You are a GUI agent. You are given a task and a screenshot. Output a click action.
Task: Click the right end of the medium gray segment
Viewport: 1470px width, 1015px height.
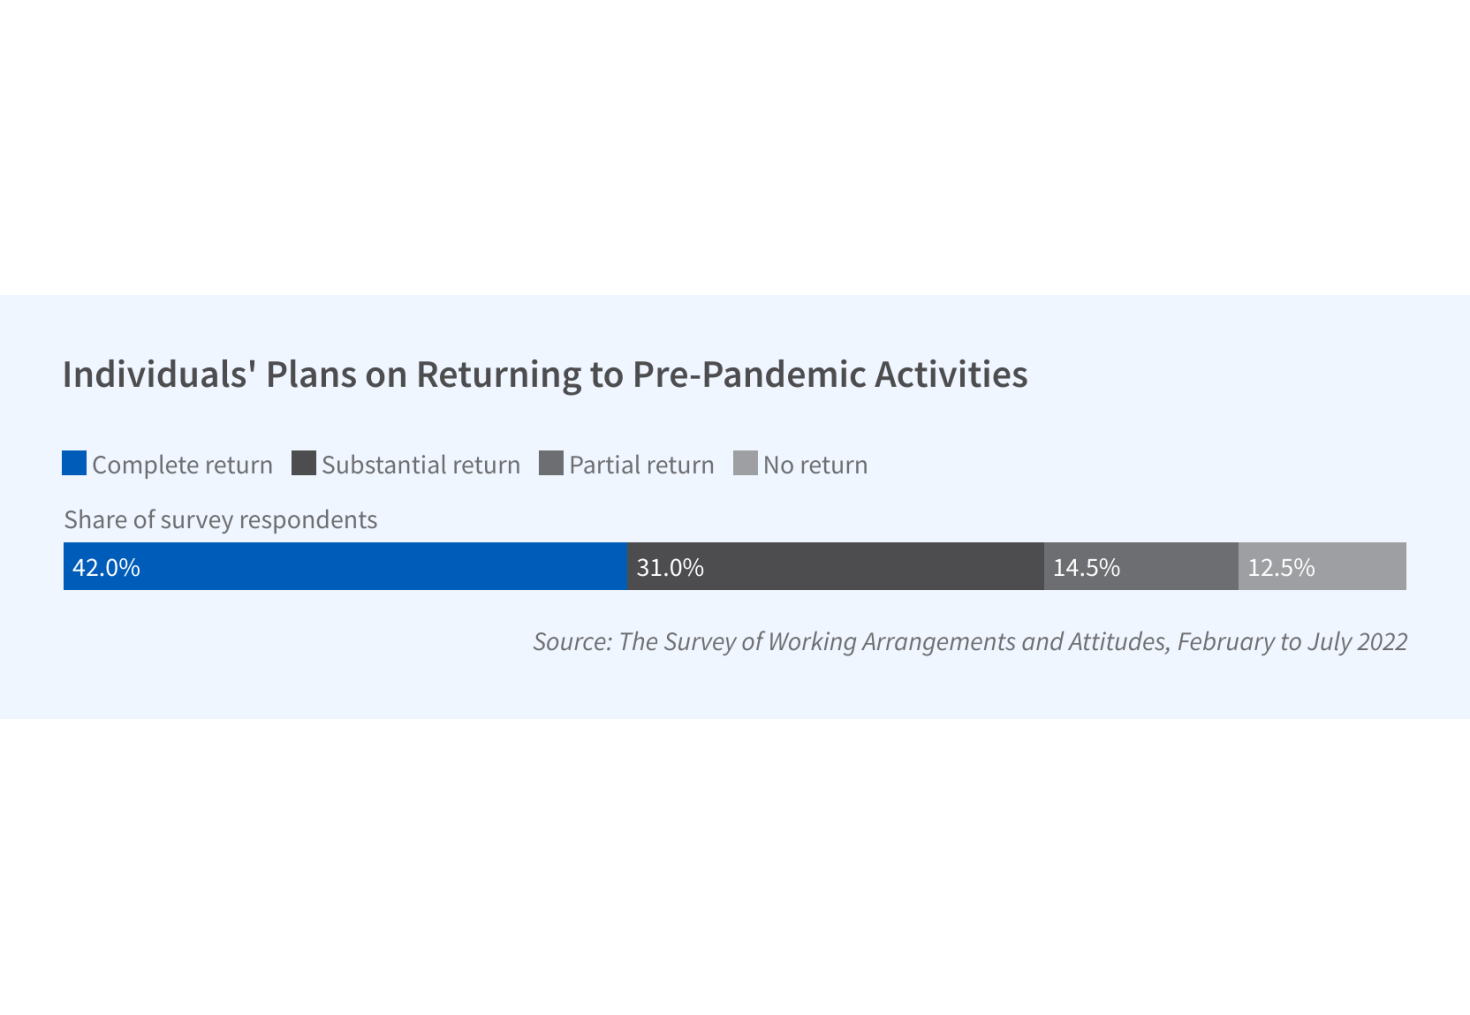click(1229, 566)
